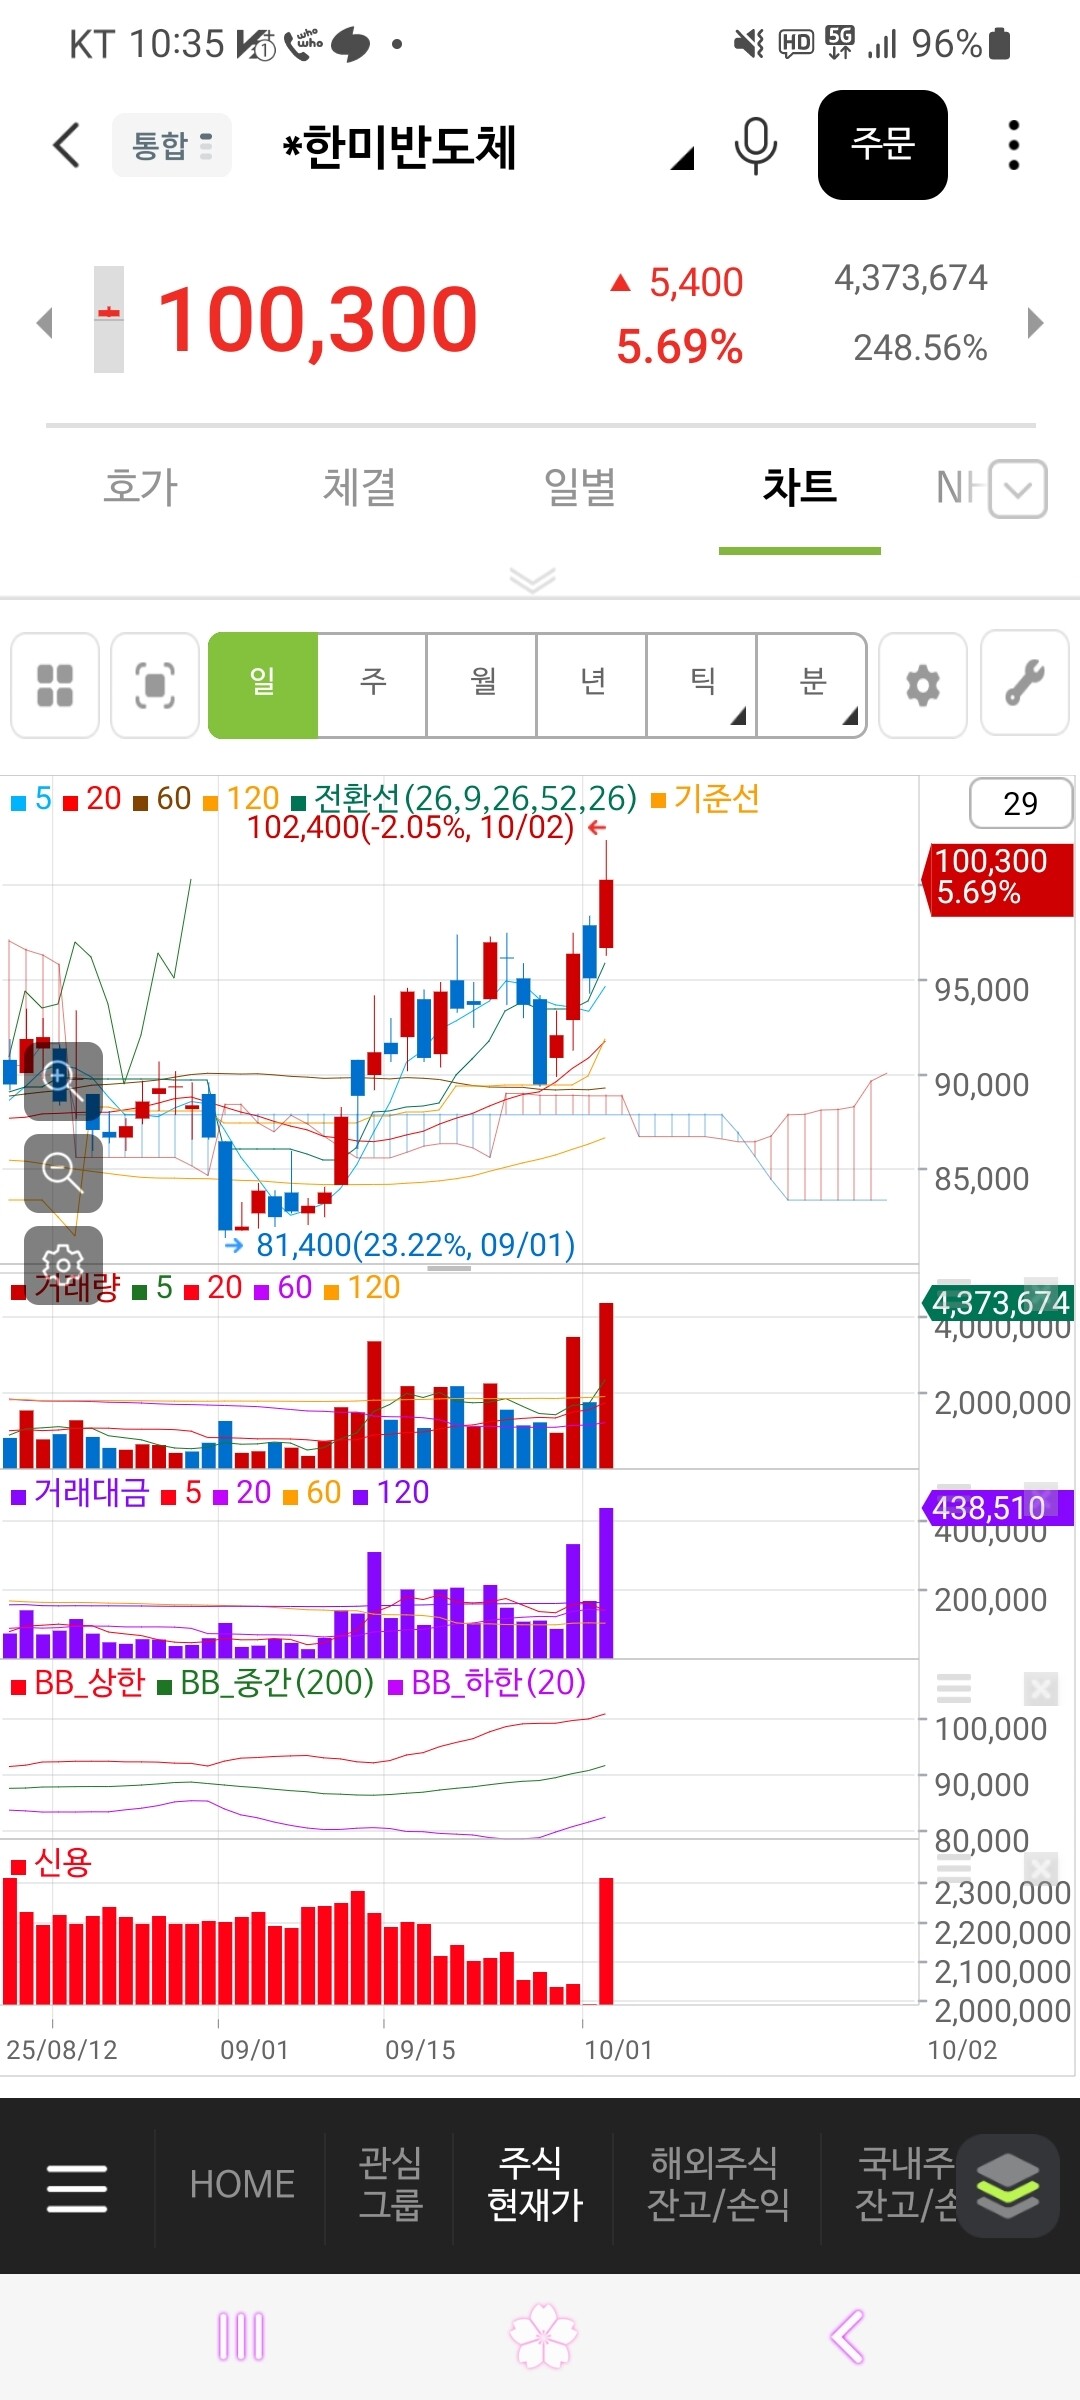Zoom out the chart with magnifier minus
The image size is (1080, 2400).
(x=63, y=1173)
